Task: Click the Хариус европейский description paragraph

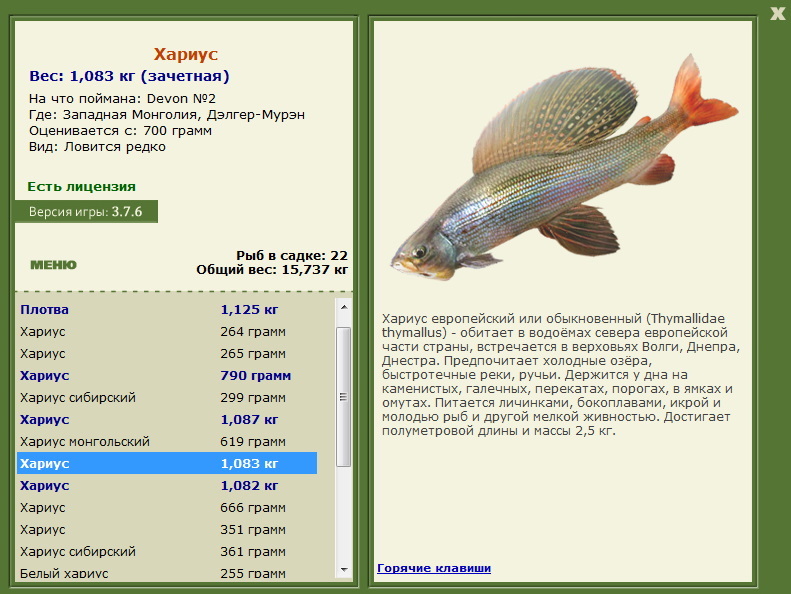Action: [560, 374]
